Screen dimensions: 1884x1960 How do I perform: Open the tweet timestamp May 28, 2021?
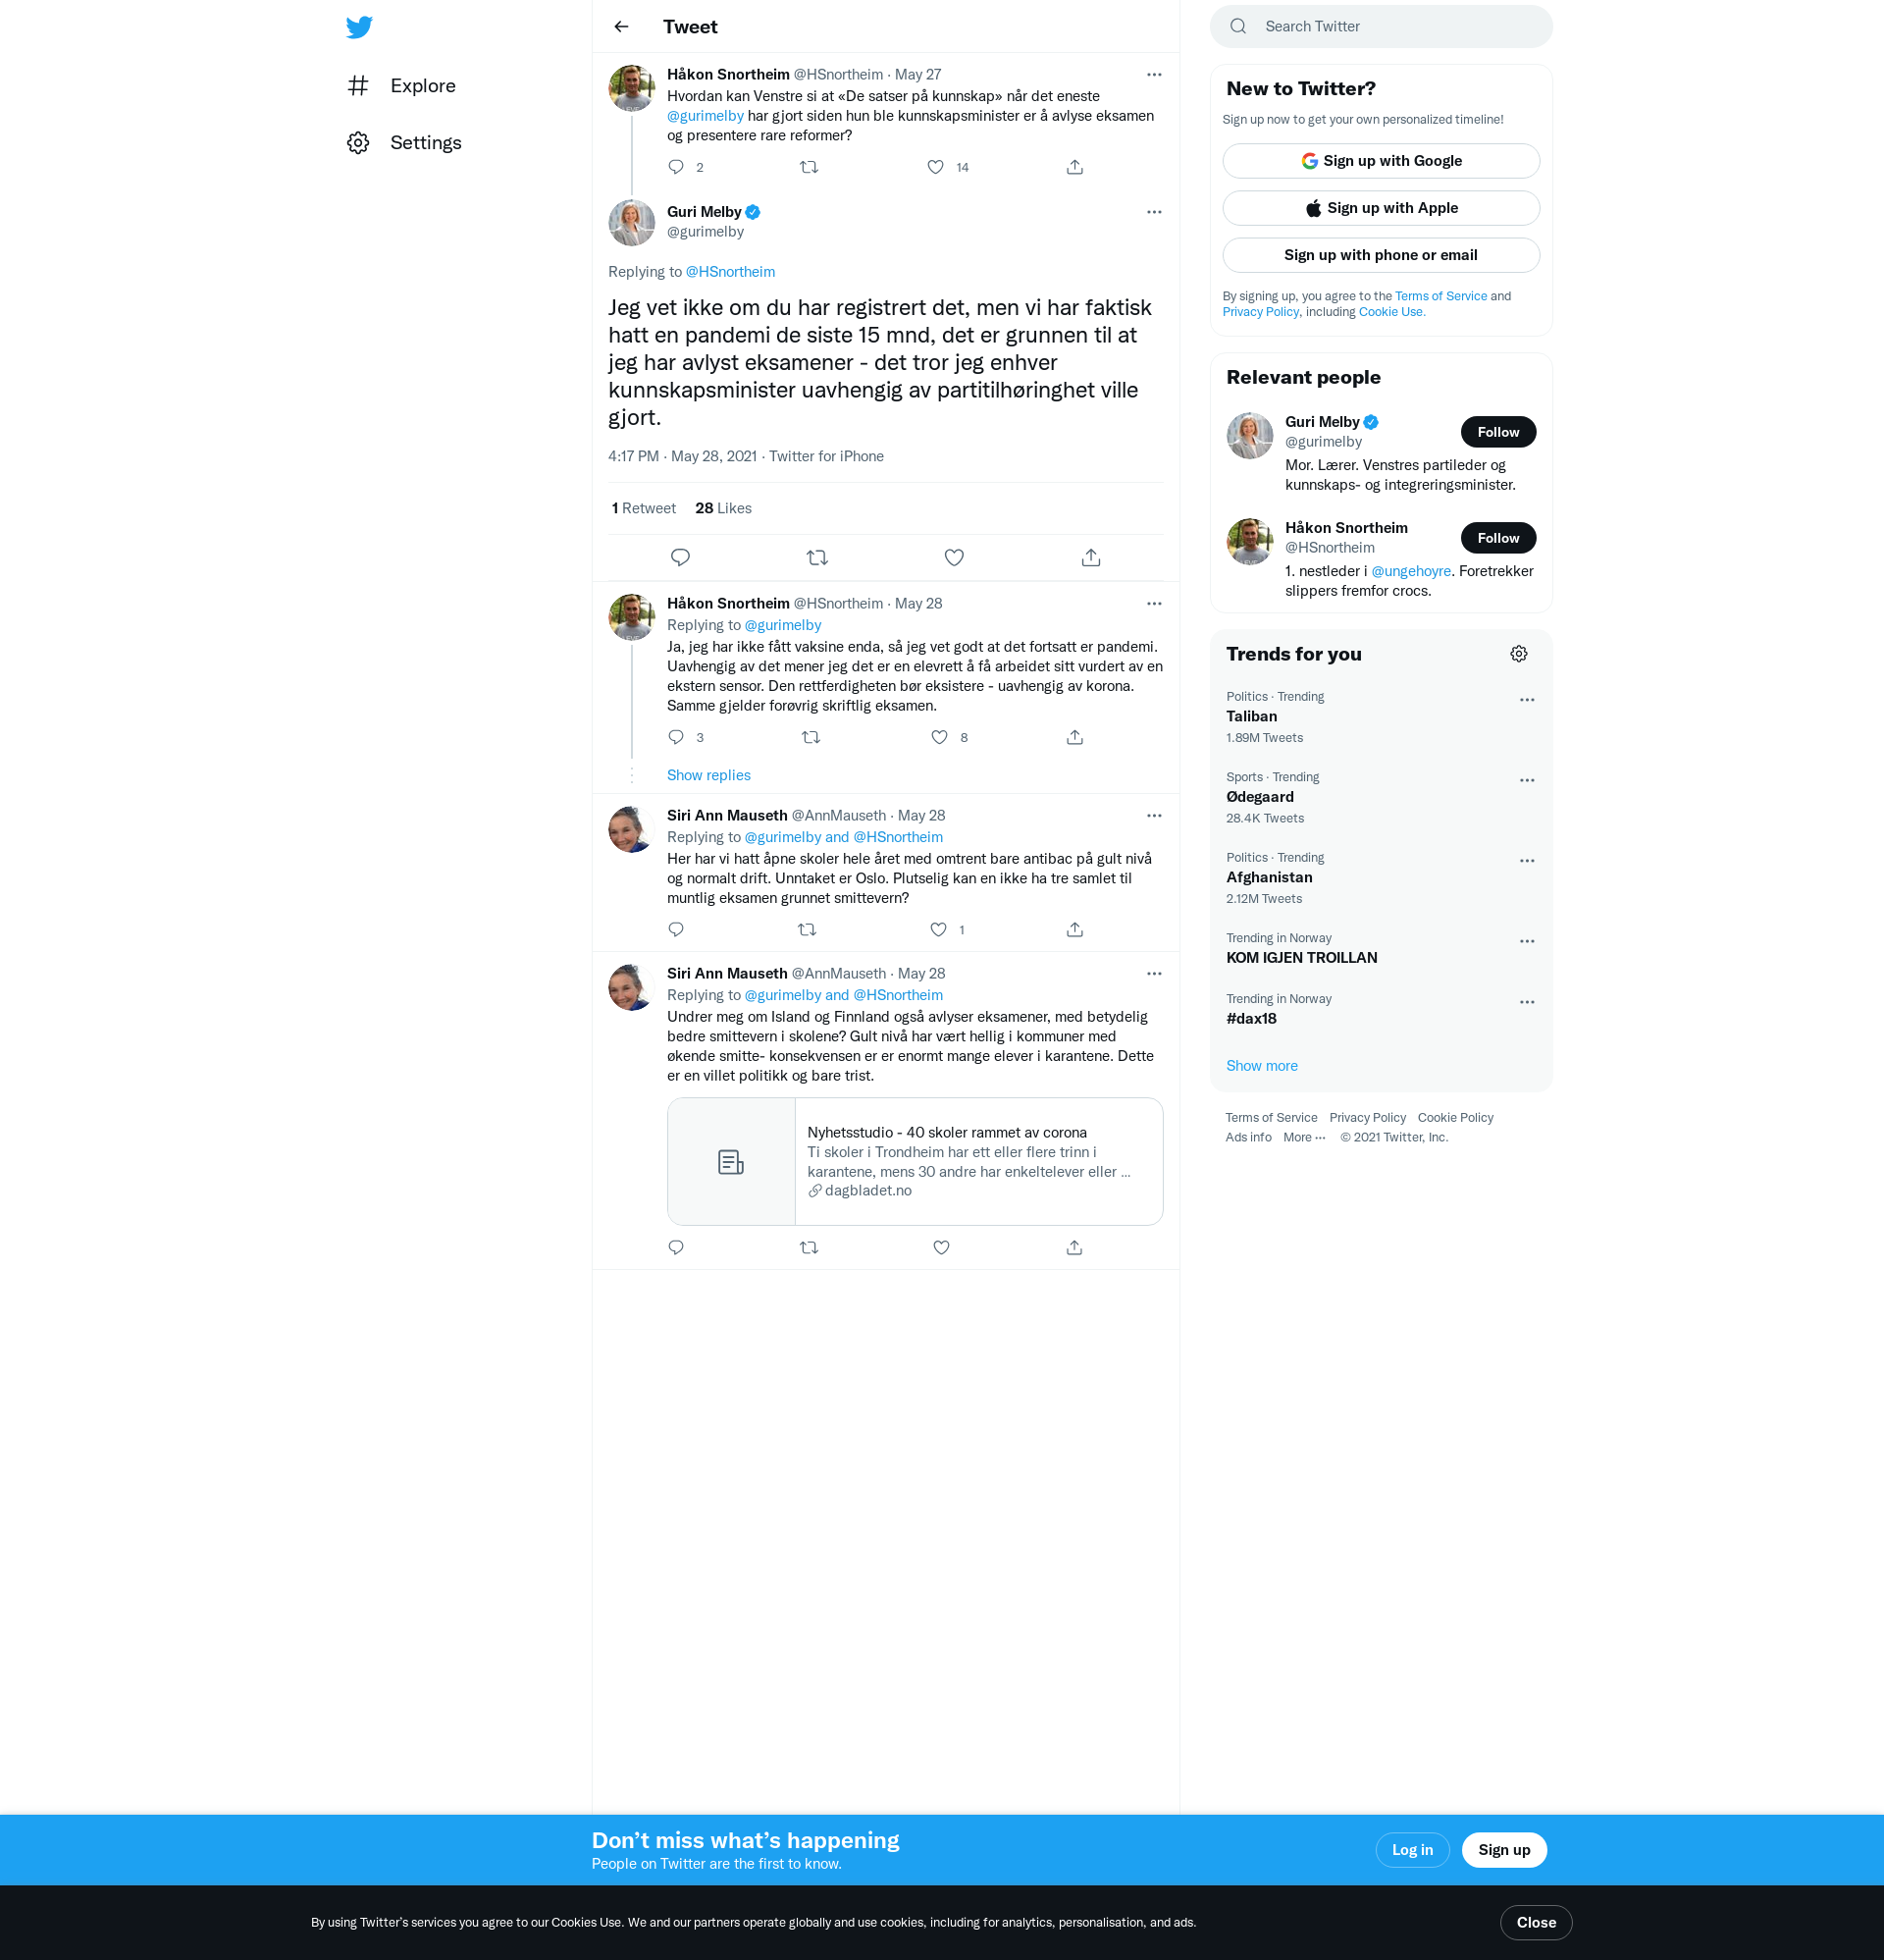[682, 457]
